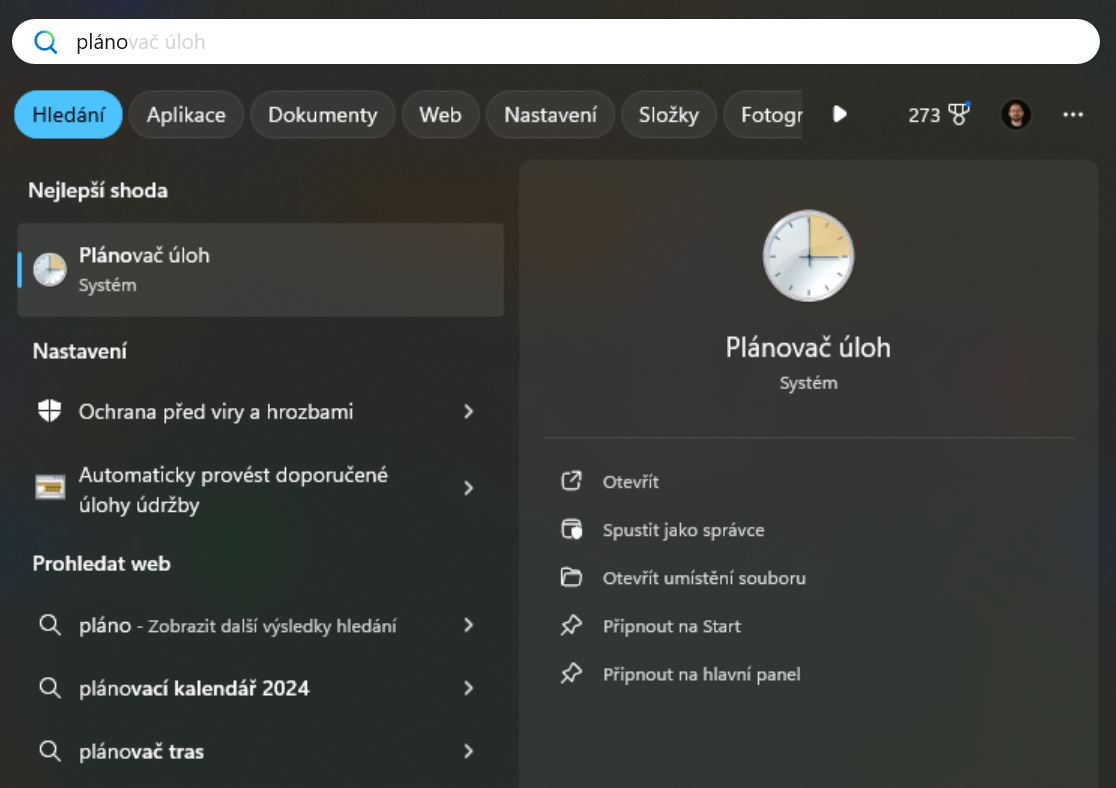The width and height of the screenshot is (1116, 788).
Task: Switch to the Aplikace filter tab
Action: [186, 115]
